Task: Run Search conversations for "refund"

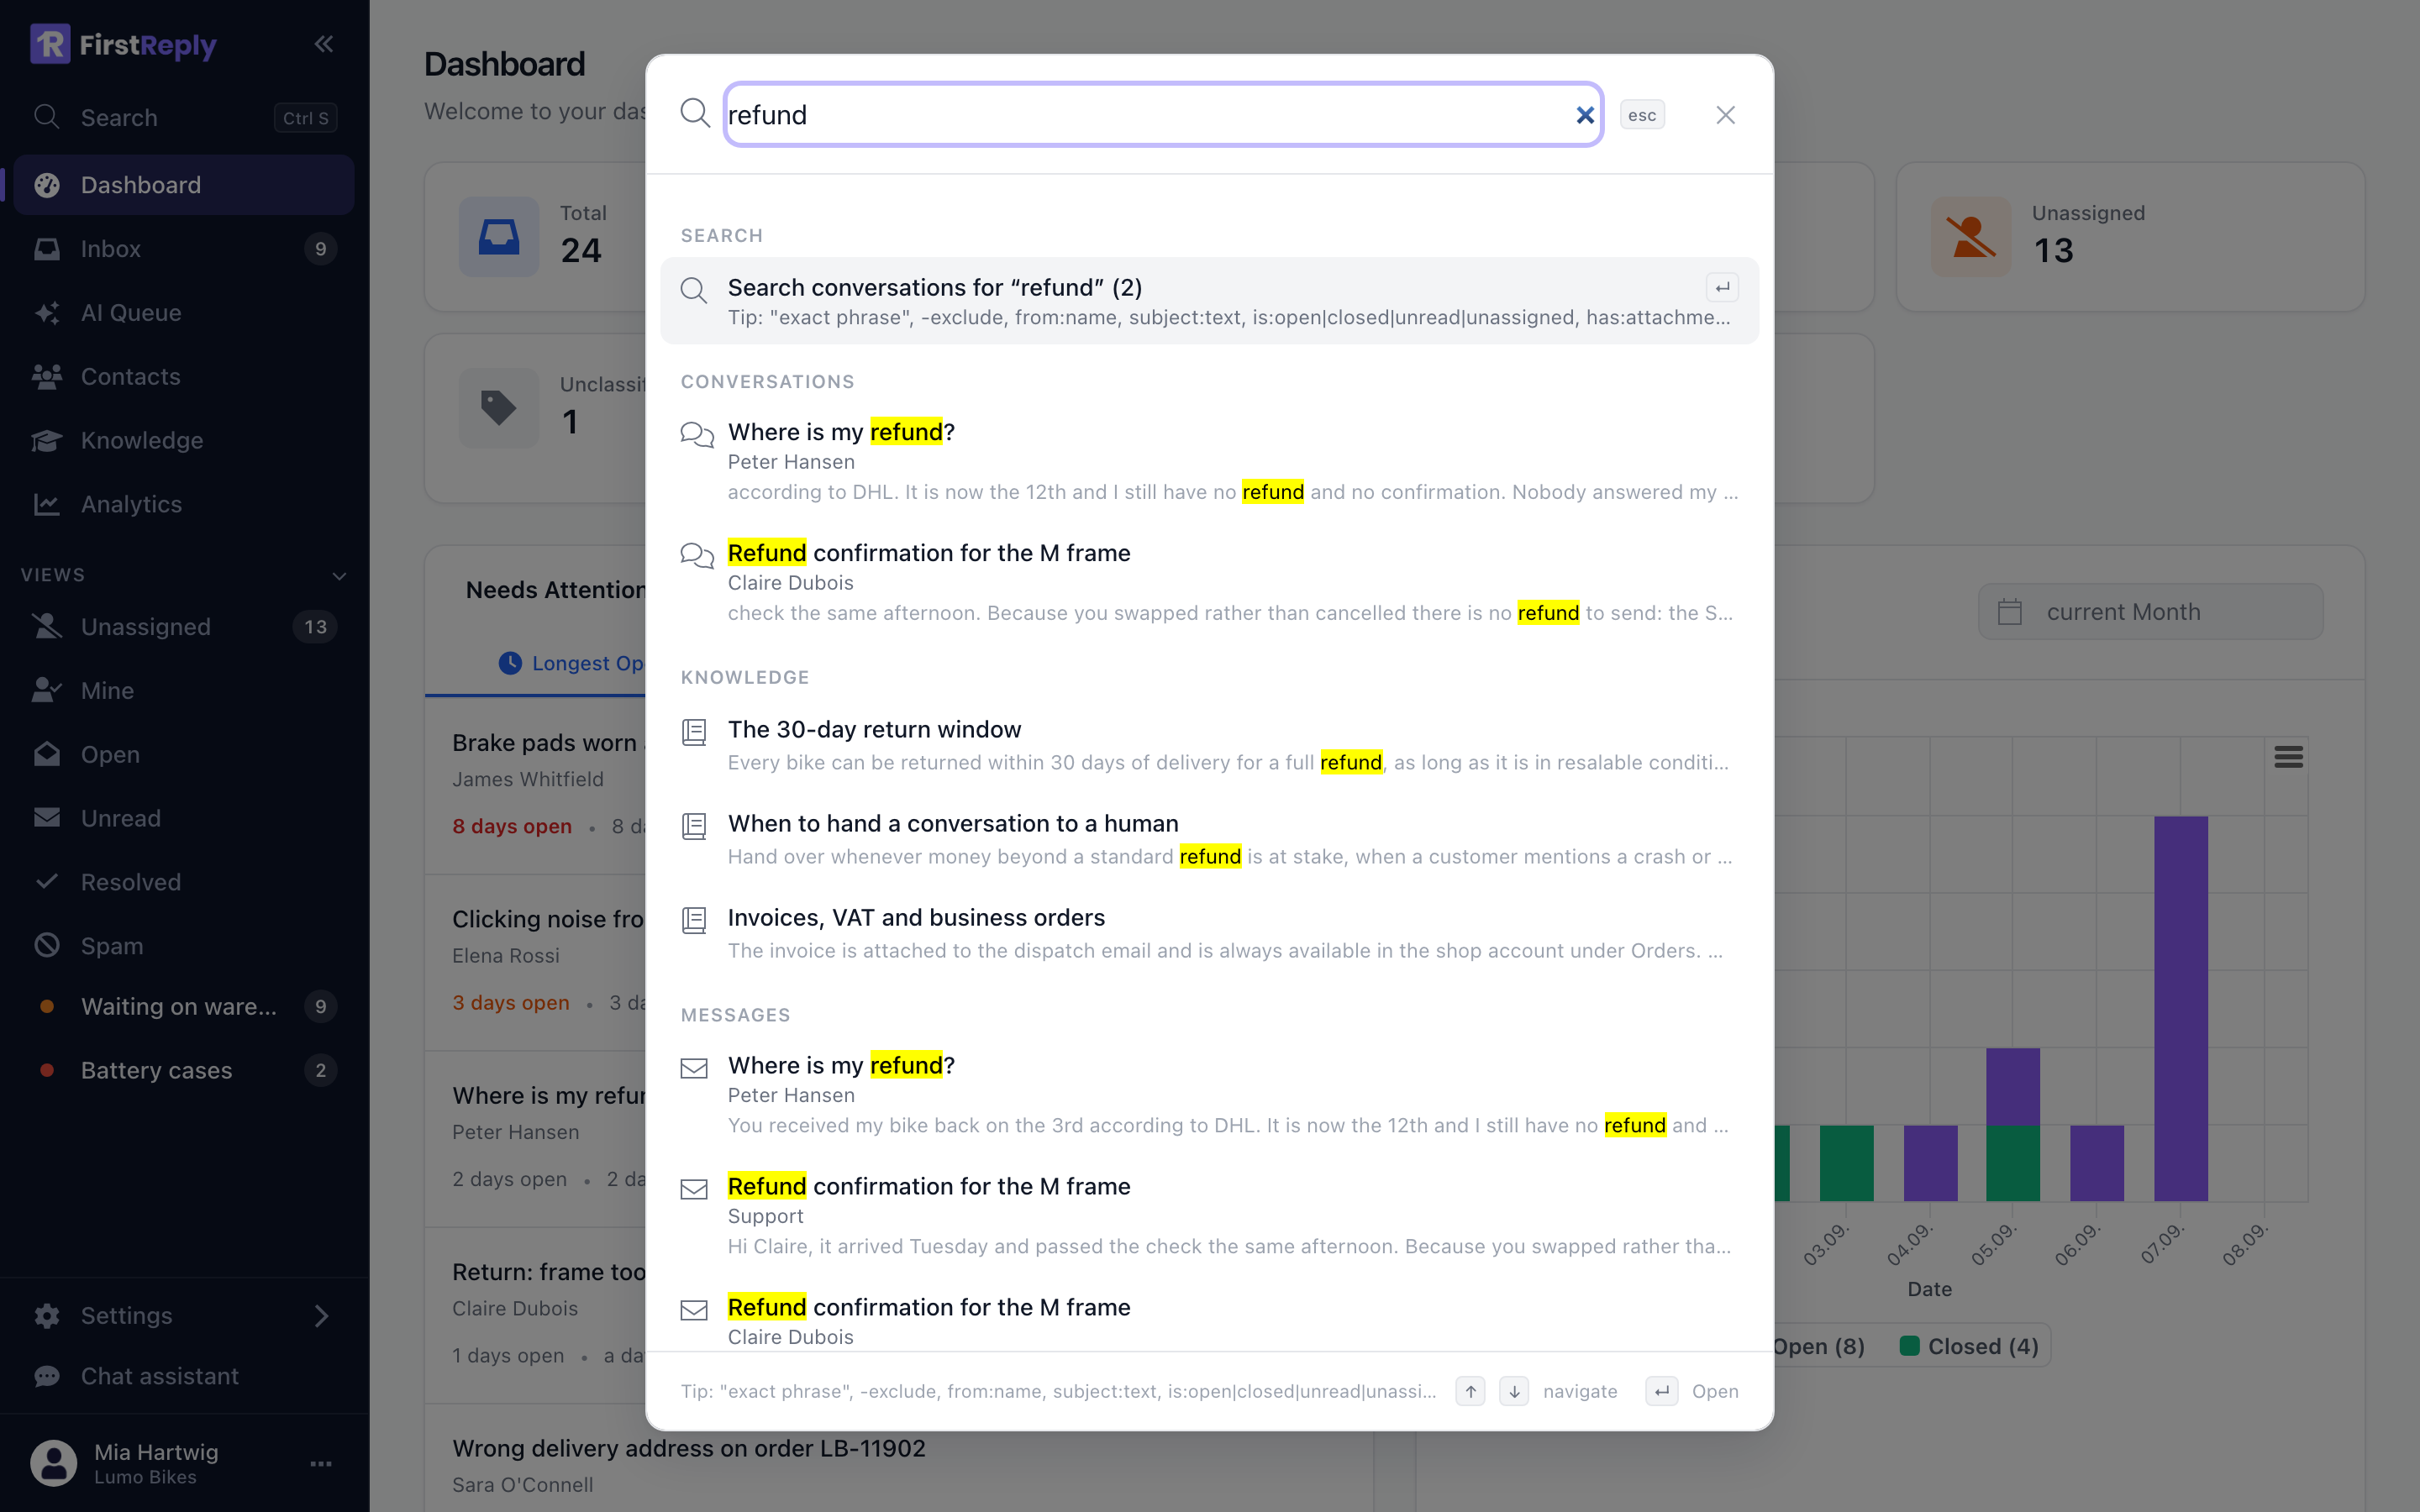Action: pos(1209,301)
